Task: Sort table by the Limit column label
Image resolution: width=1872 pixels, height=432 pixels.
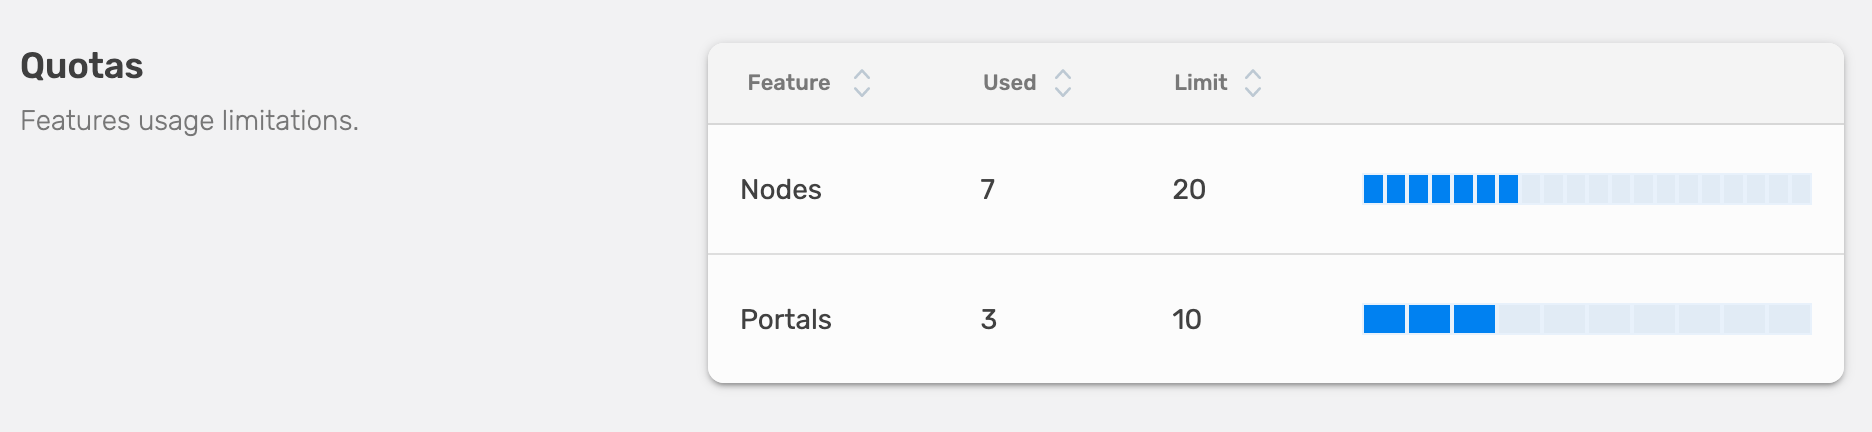Action: click(x=1200, y=83)
